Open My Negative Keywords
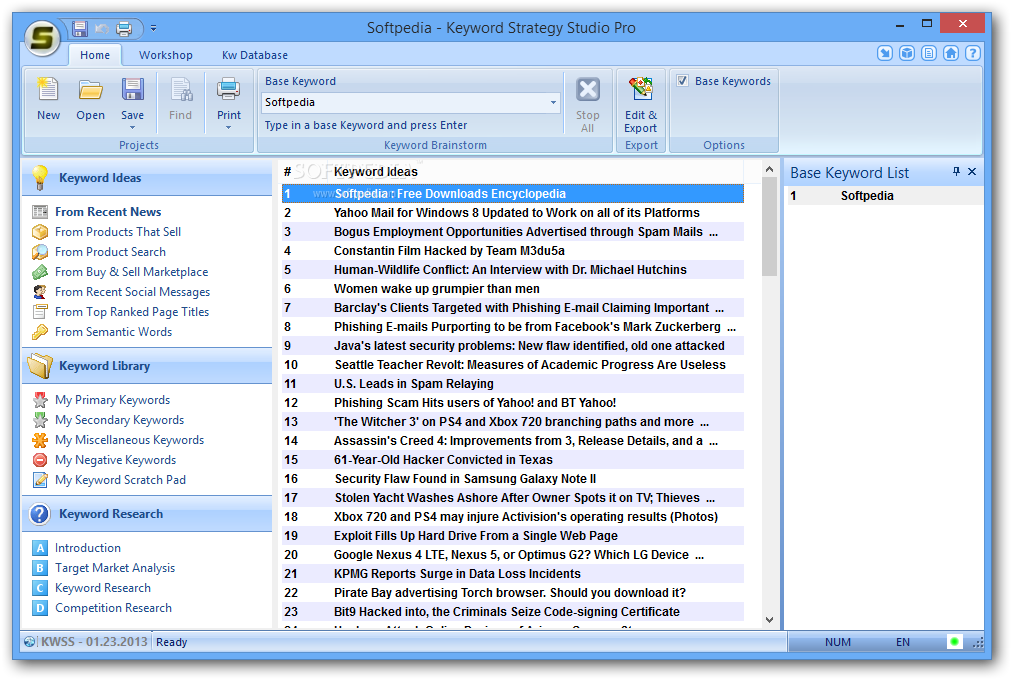Screen dimensions: 1012x680 (x=115, y=460)
